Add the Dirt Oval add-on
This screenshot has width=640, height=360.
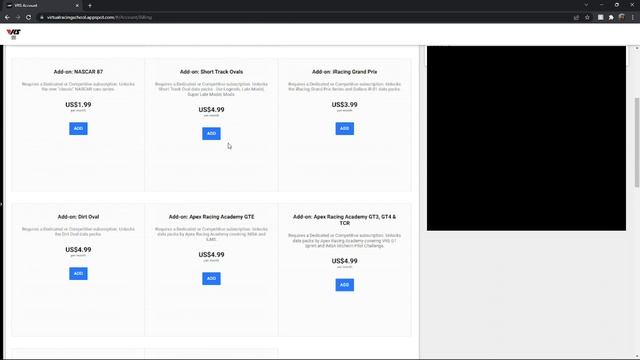pyautogui.click(x=78, y=273)
